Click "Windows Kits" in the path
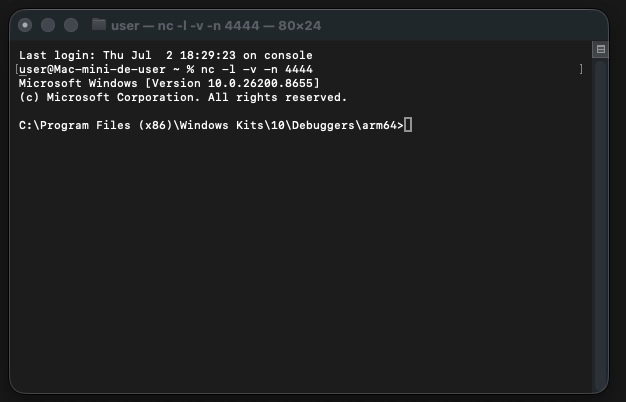 (222, 125)
